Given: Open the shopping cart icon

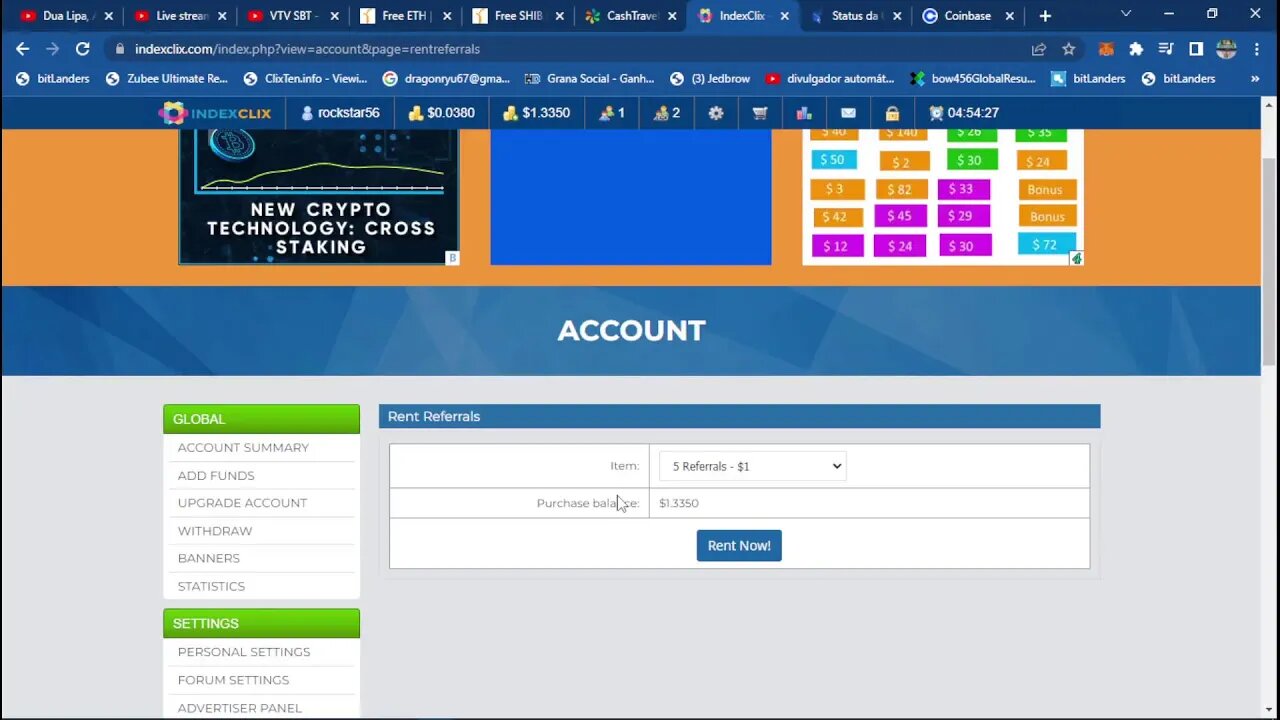Looking at the screenshot, I should tap(760, 113).
